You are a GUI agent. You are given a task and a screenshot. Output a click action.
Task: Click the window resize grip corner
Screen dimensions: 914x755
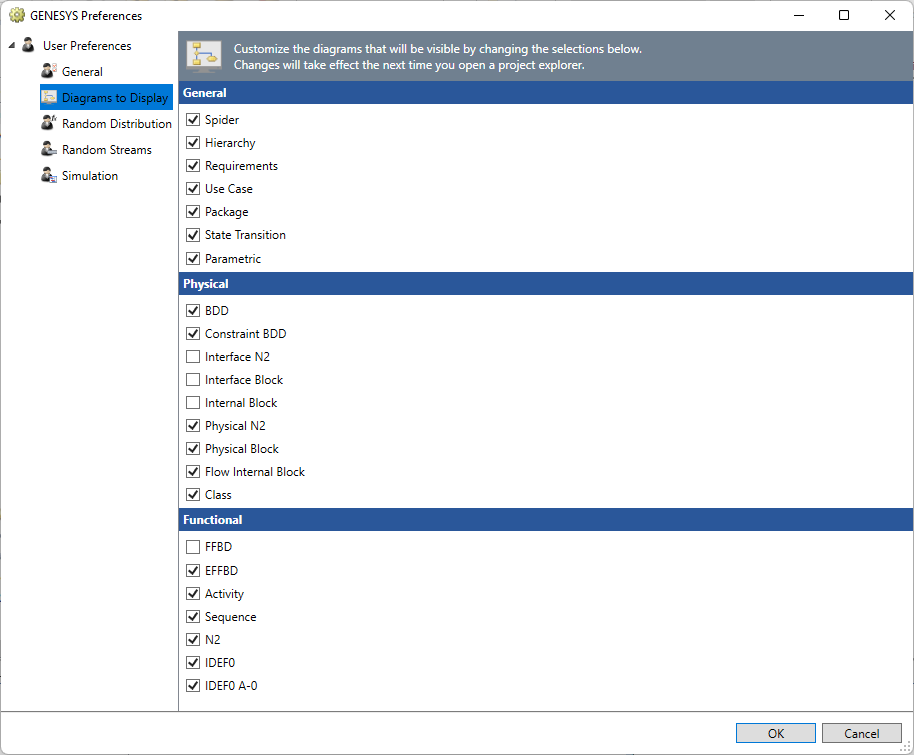coord(905,746)
